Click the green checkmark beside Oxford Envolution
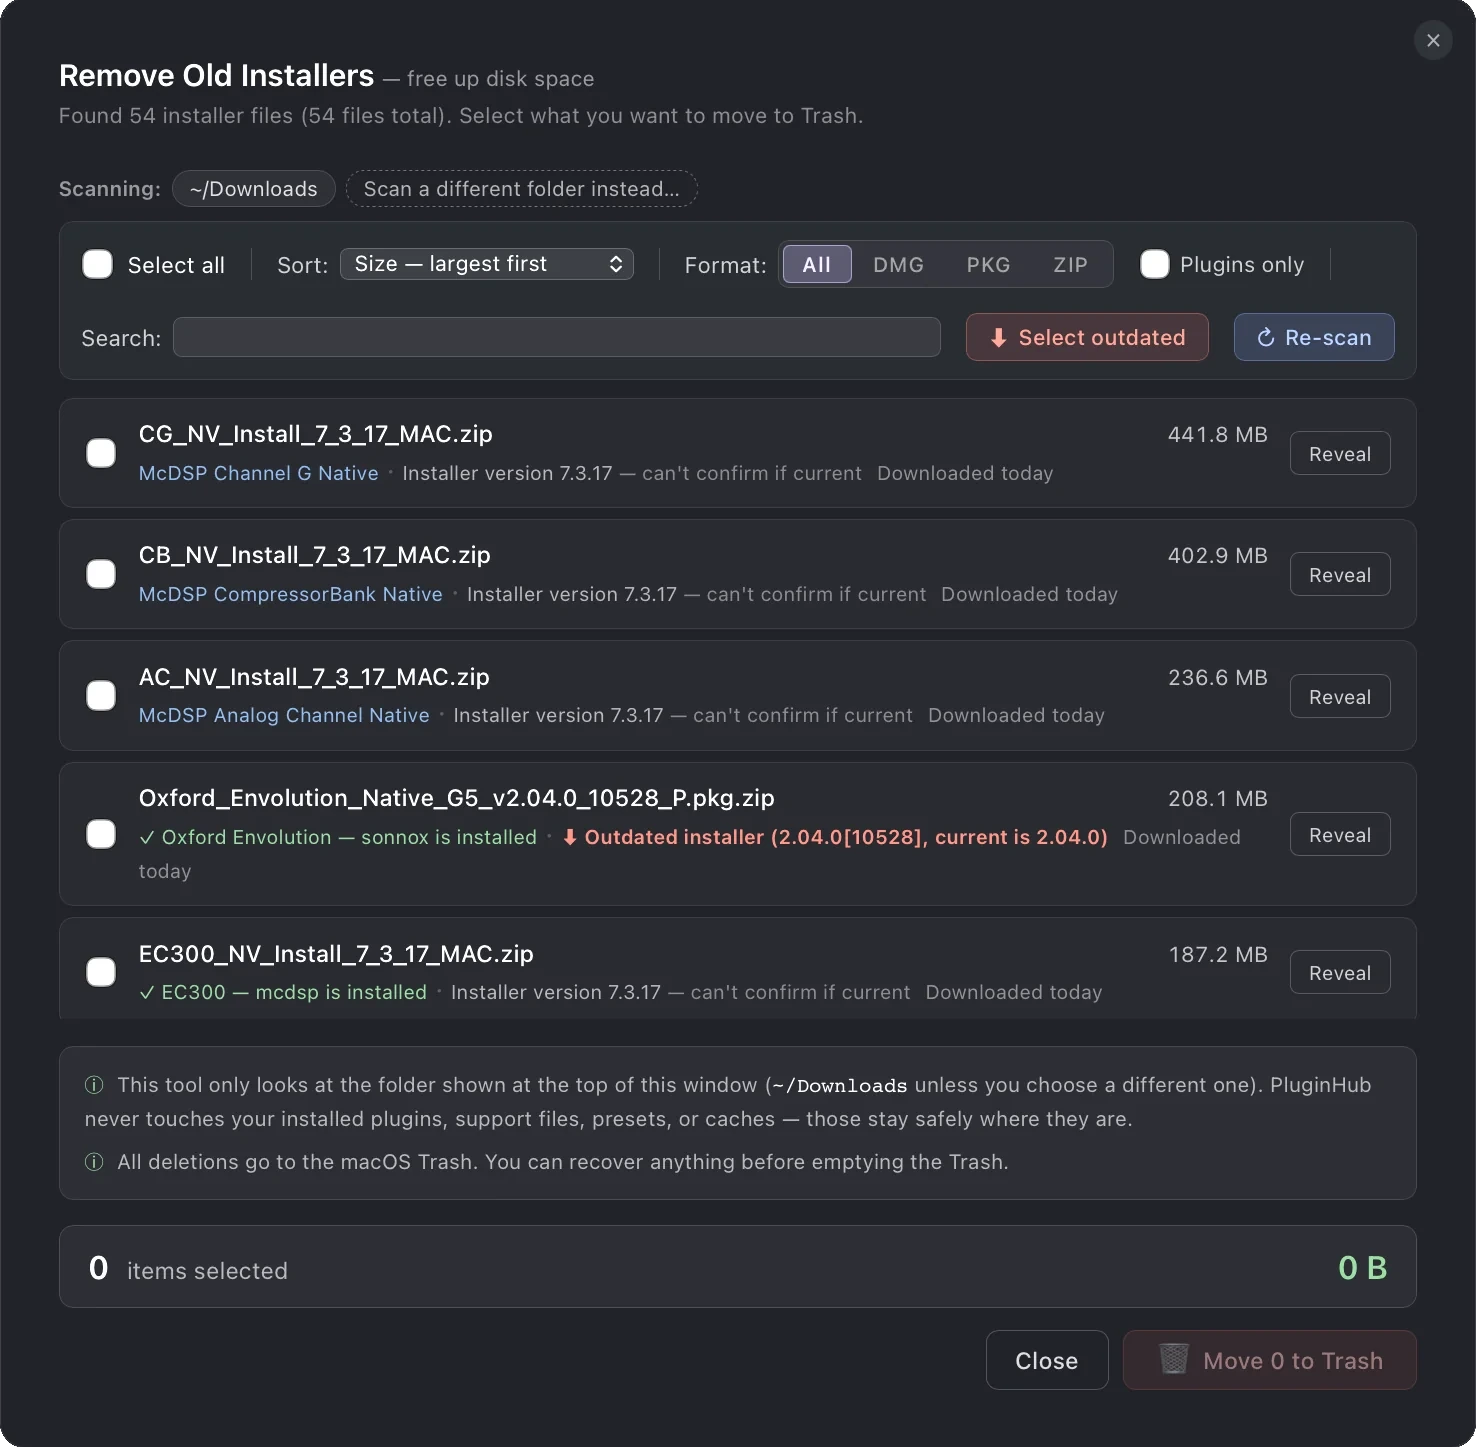 tap(147, 837)
